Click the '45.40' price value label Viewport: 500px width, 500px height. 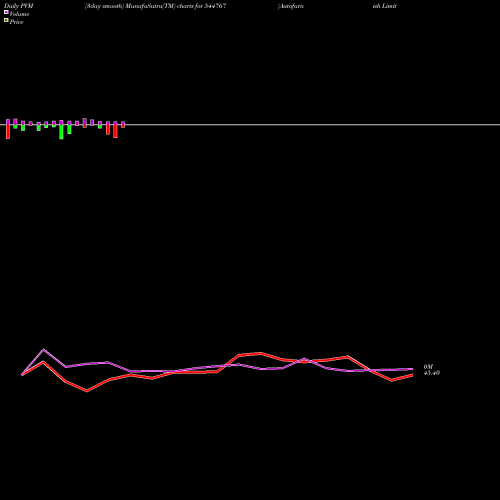click(x=432, y=373)
